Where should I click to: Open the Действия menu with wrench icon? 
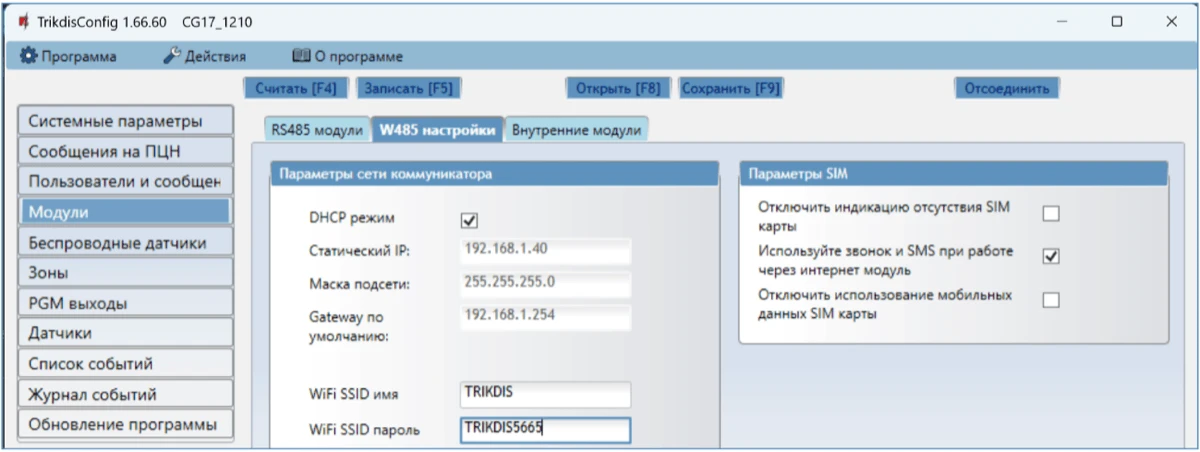pyautogui.click(x=205, y=56)
